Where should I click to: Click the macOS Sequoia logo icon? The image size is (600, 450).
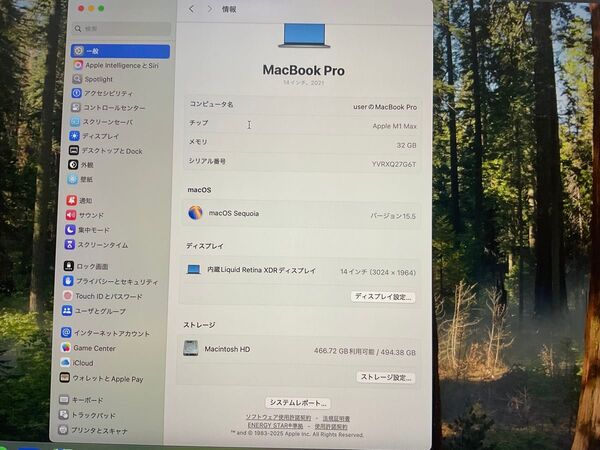[x=195, y=212]
